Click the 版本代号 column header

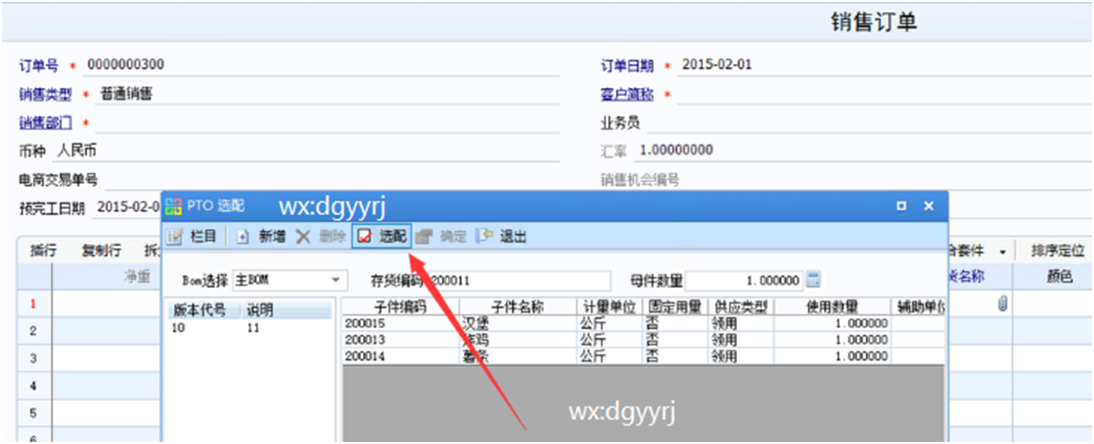[x=199, y=310]
